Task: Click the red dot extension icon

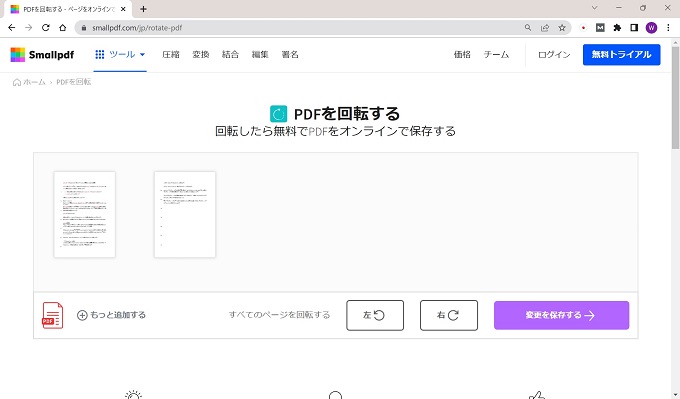Action: click(x=583, y=28)
